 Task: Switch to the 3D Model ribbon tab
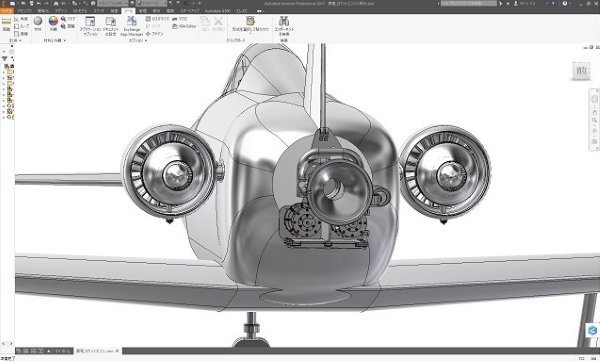80,11
